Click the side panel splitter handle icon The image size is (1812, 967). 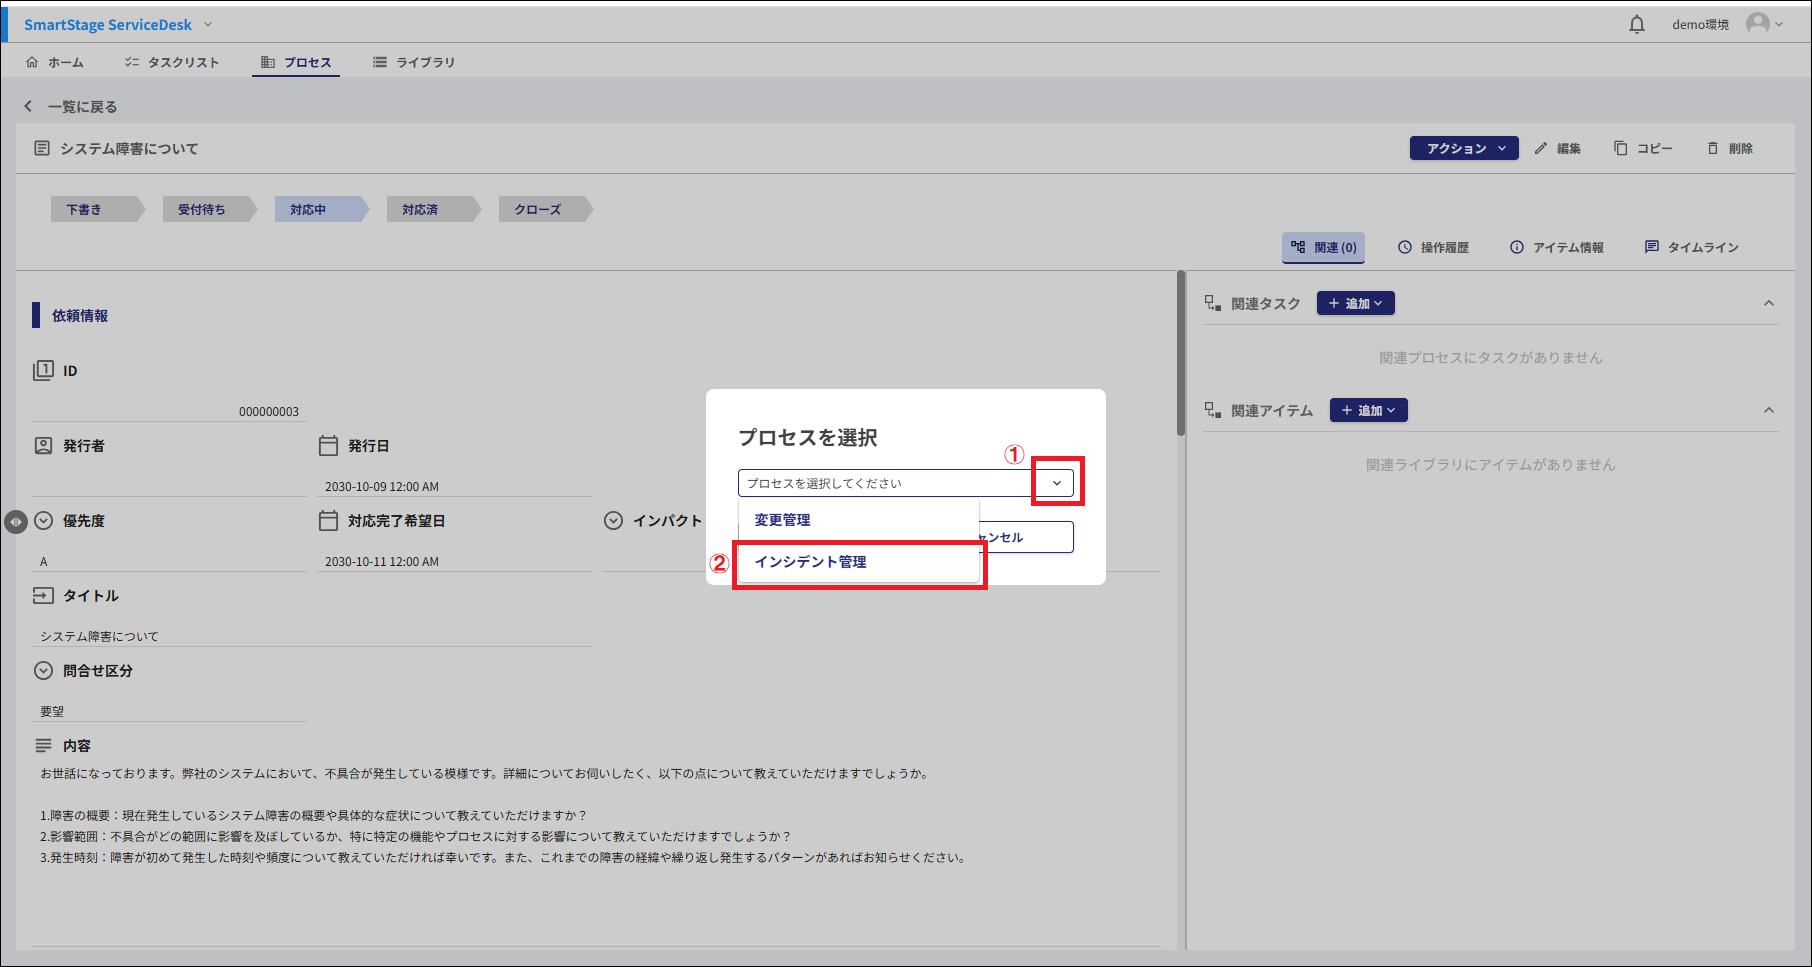coord(16,521)
